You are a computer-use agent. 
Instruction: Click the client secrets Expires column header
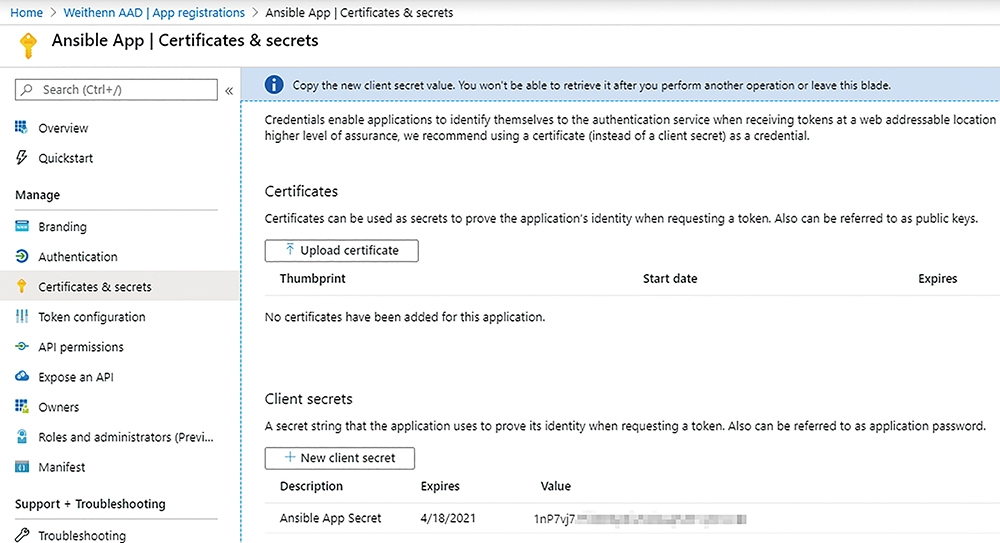coord(440,486)
